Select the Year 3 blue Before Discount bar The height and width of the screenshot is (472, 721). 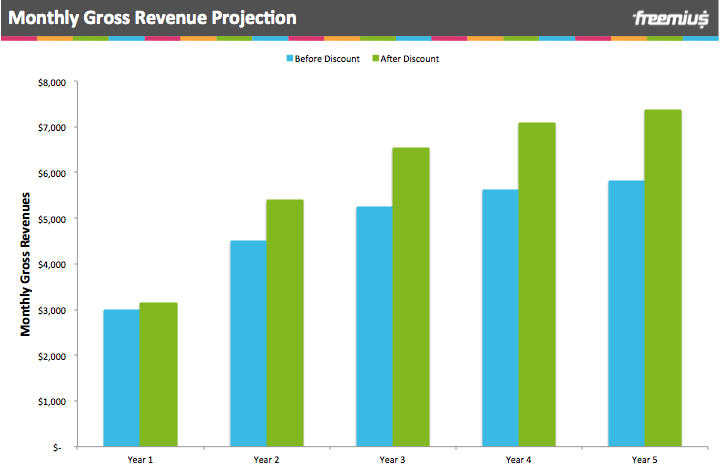coord(374,326)
